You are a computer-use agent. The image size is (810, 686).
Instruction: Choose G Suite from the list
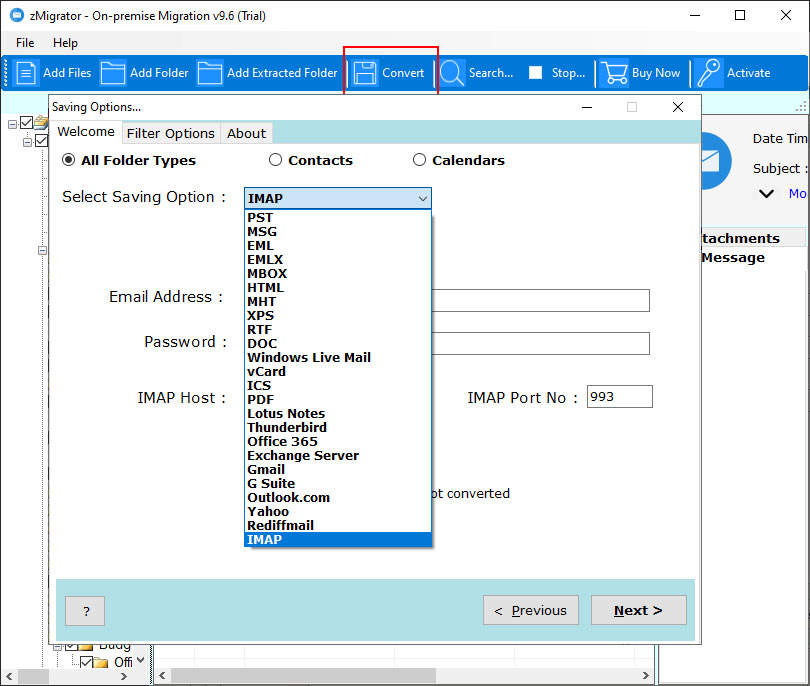click(338, 483)
